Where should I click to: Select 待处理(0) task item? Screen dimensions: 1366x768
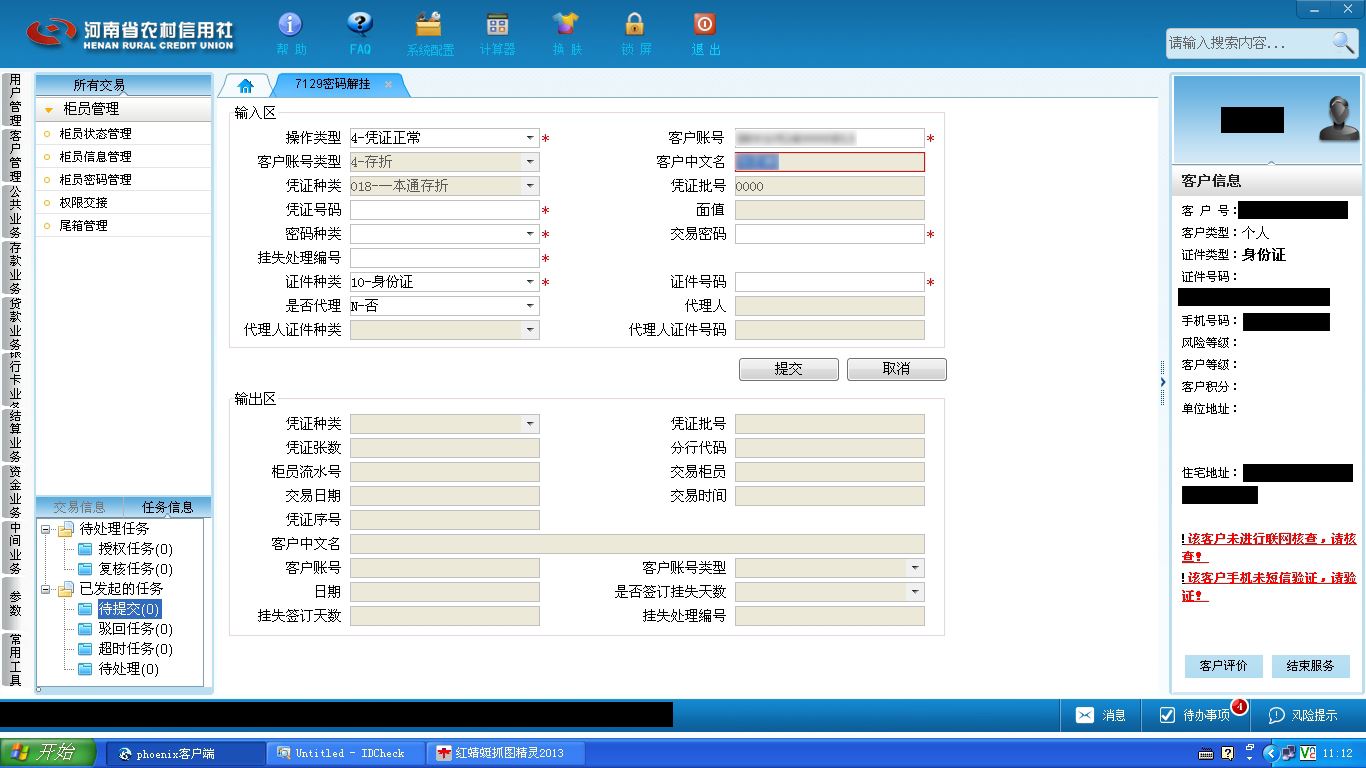(x=128, y=669)
